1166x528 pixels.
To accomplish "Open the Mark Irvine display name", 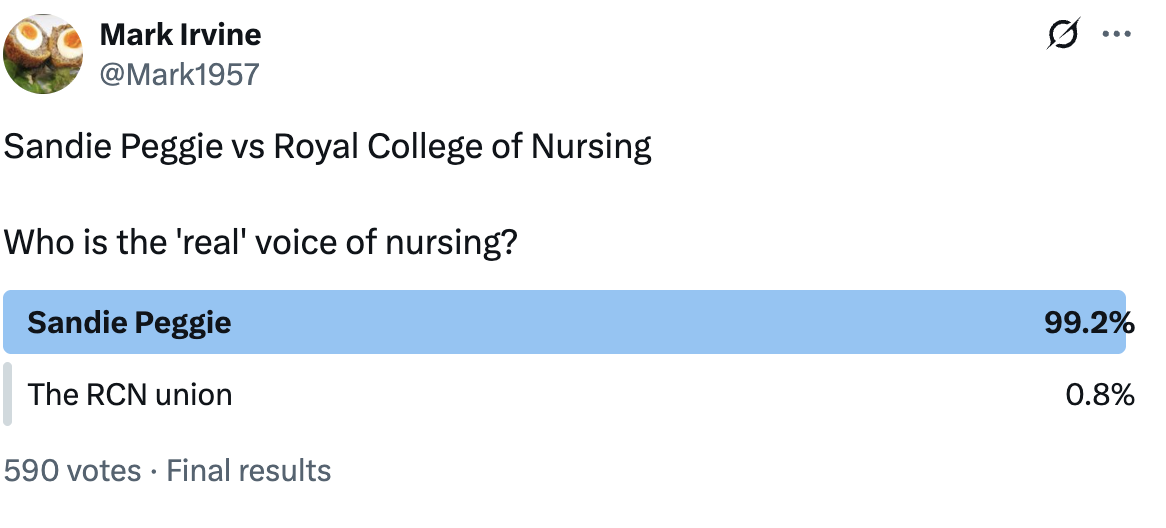I will click(x=180, y=35).
